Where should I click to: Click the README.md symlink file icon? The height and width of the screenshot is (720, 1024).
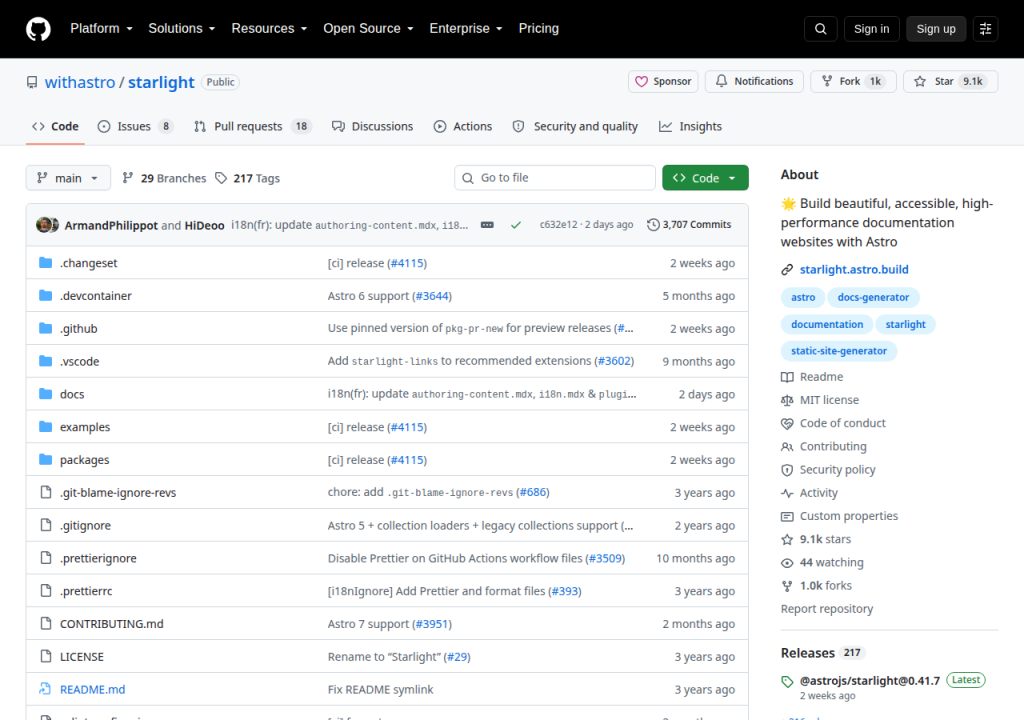point(45,689)
